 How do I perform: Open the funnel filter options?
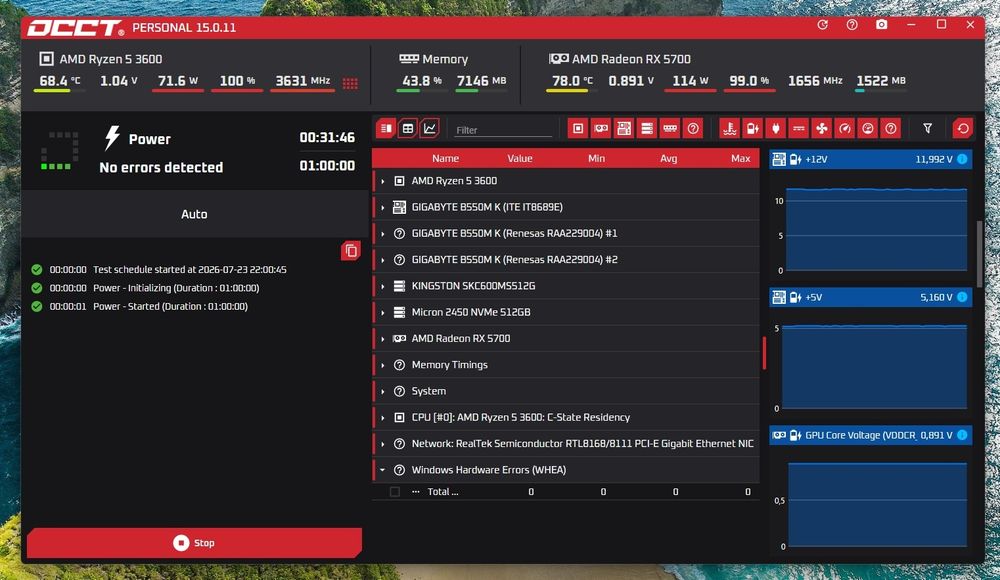(927, 129)
